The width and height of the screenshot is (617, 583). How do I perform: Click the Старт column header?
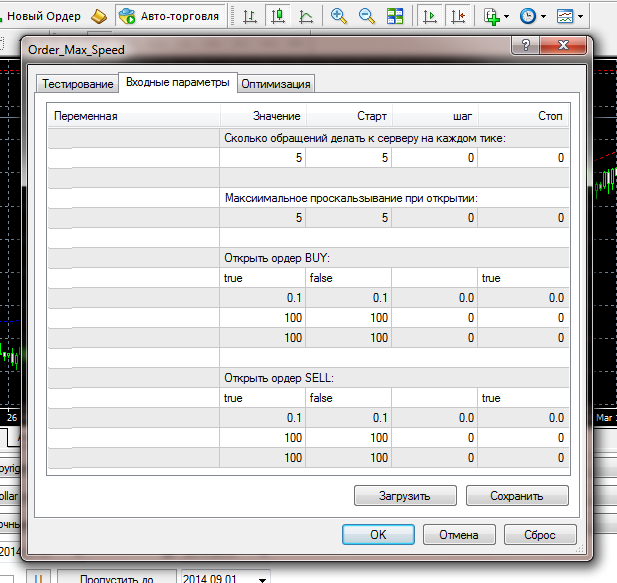click(x=349, y=116)
